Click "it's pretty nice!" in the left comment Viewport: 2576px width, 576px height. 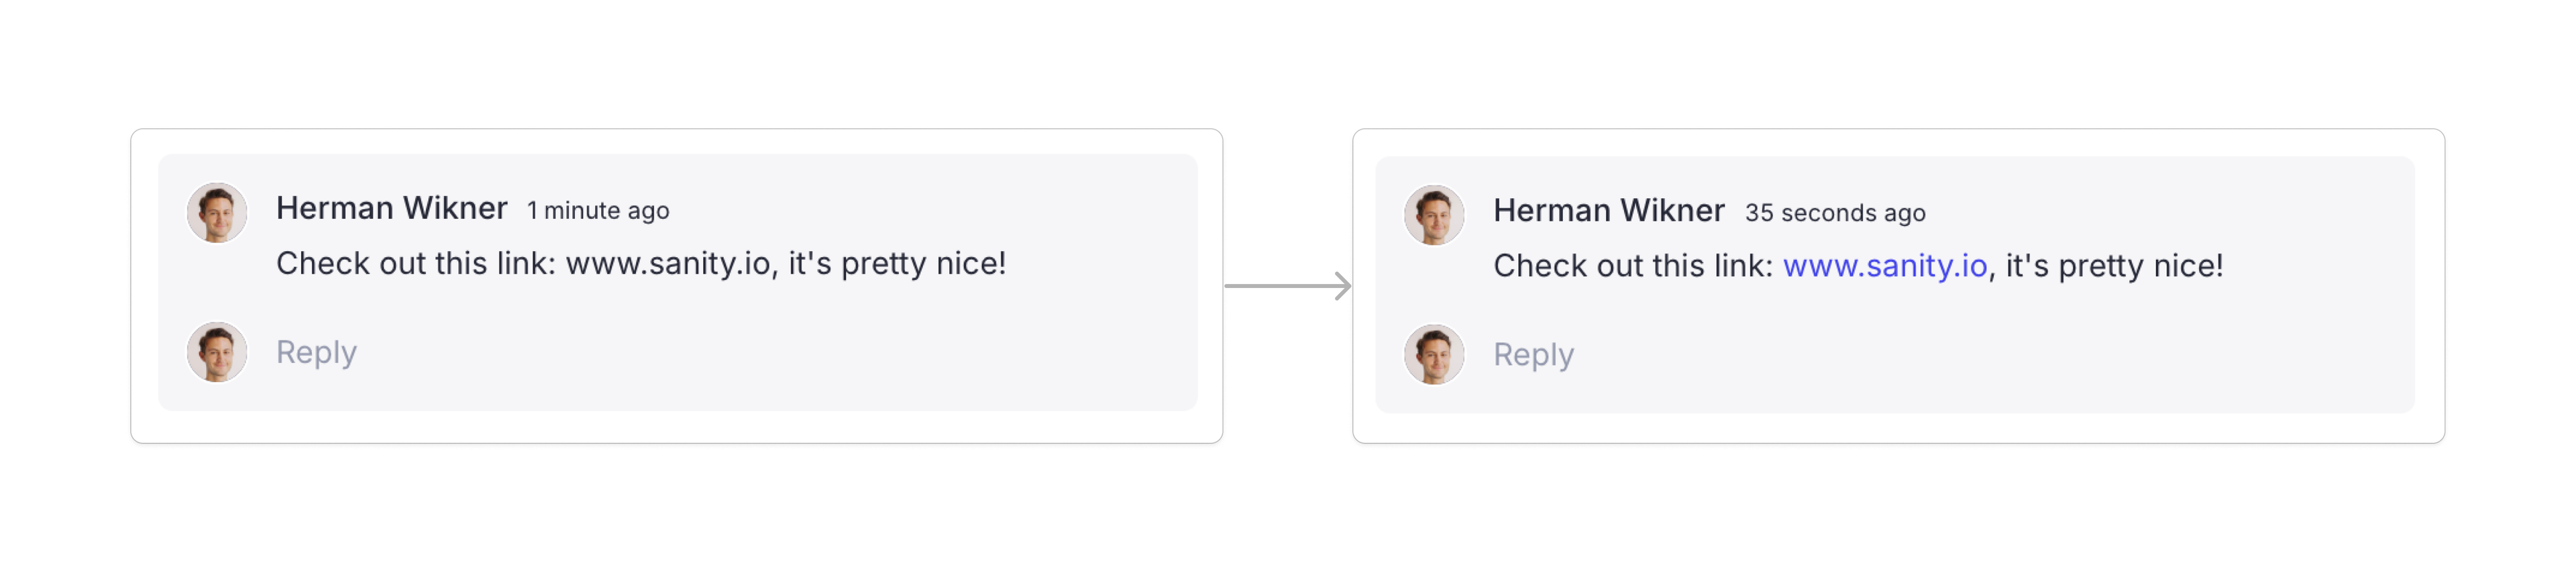coord(897,264)
